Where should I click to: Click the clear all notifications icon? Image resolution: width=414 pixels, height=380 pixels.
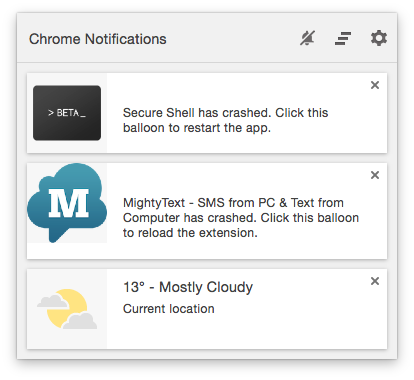(x=343, y=38)
